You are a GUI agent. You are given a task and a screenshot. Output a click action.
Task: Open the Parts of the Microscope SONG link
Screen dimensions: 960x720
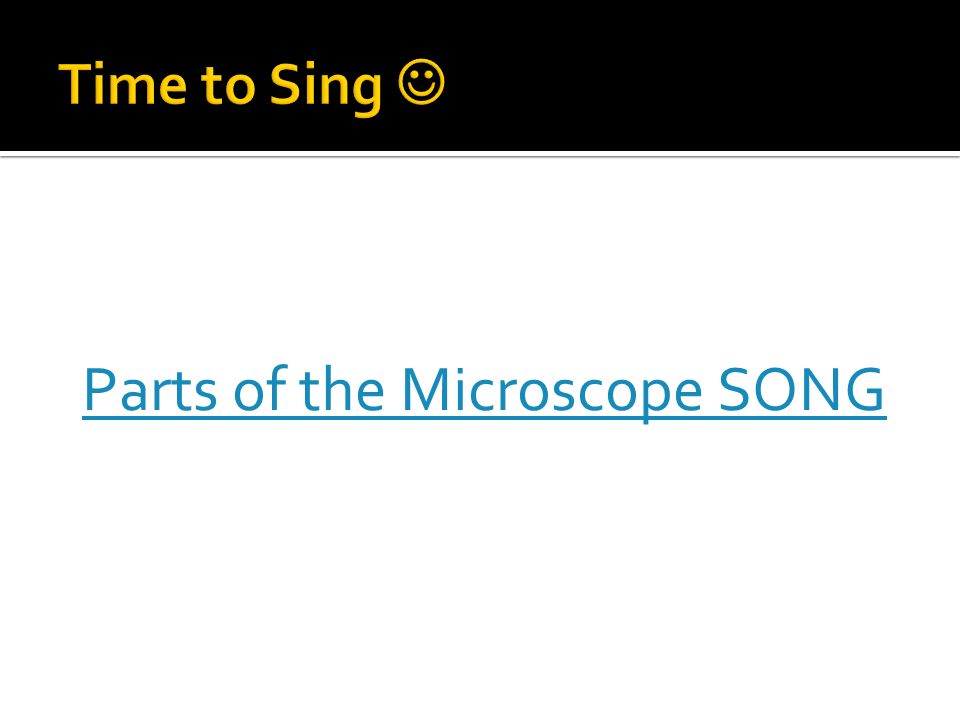[x=484, y=391]
